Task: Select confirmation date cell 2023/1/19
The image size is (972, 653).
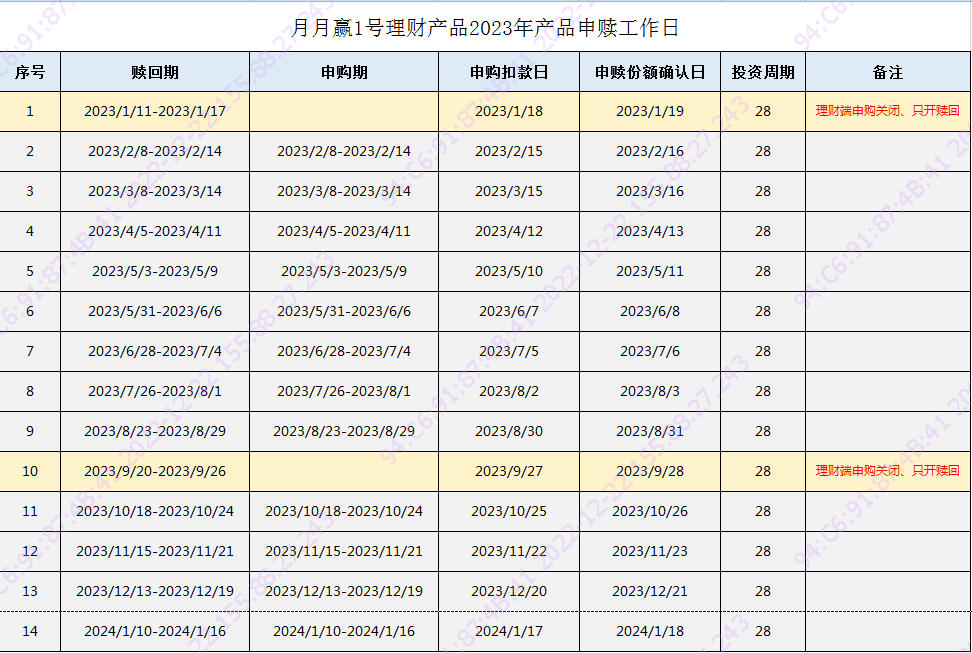Action: point(650,112)
